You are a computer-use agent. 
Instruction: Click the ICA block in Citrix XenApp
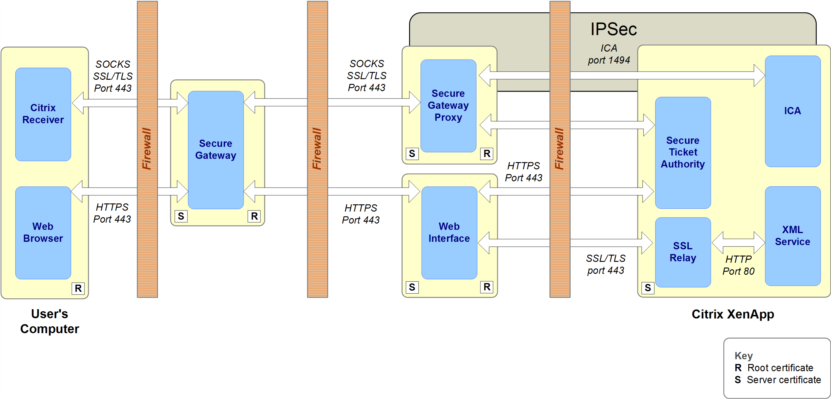(x=793, y=111)
